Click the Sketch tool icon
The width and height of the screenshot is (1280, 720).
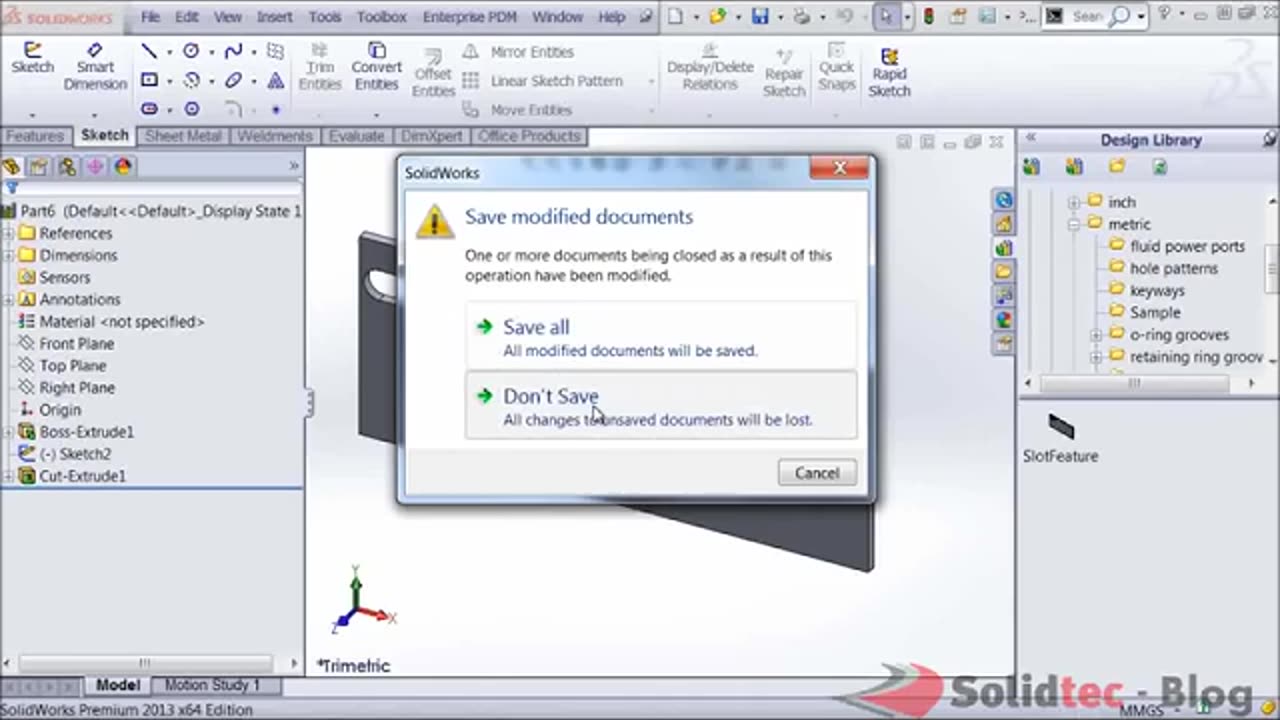[x=32, y=58]
